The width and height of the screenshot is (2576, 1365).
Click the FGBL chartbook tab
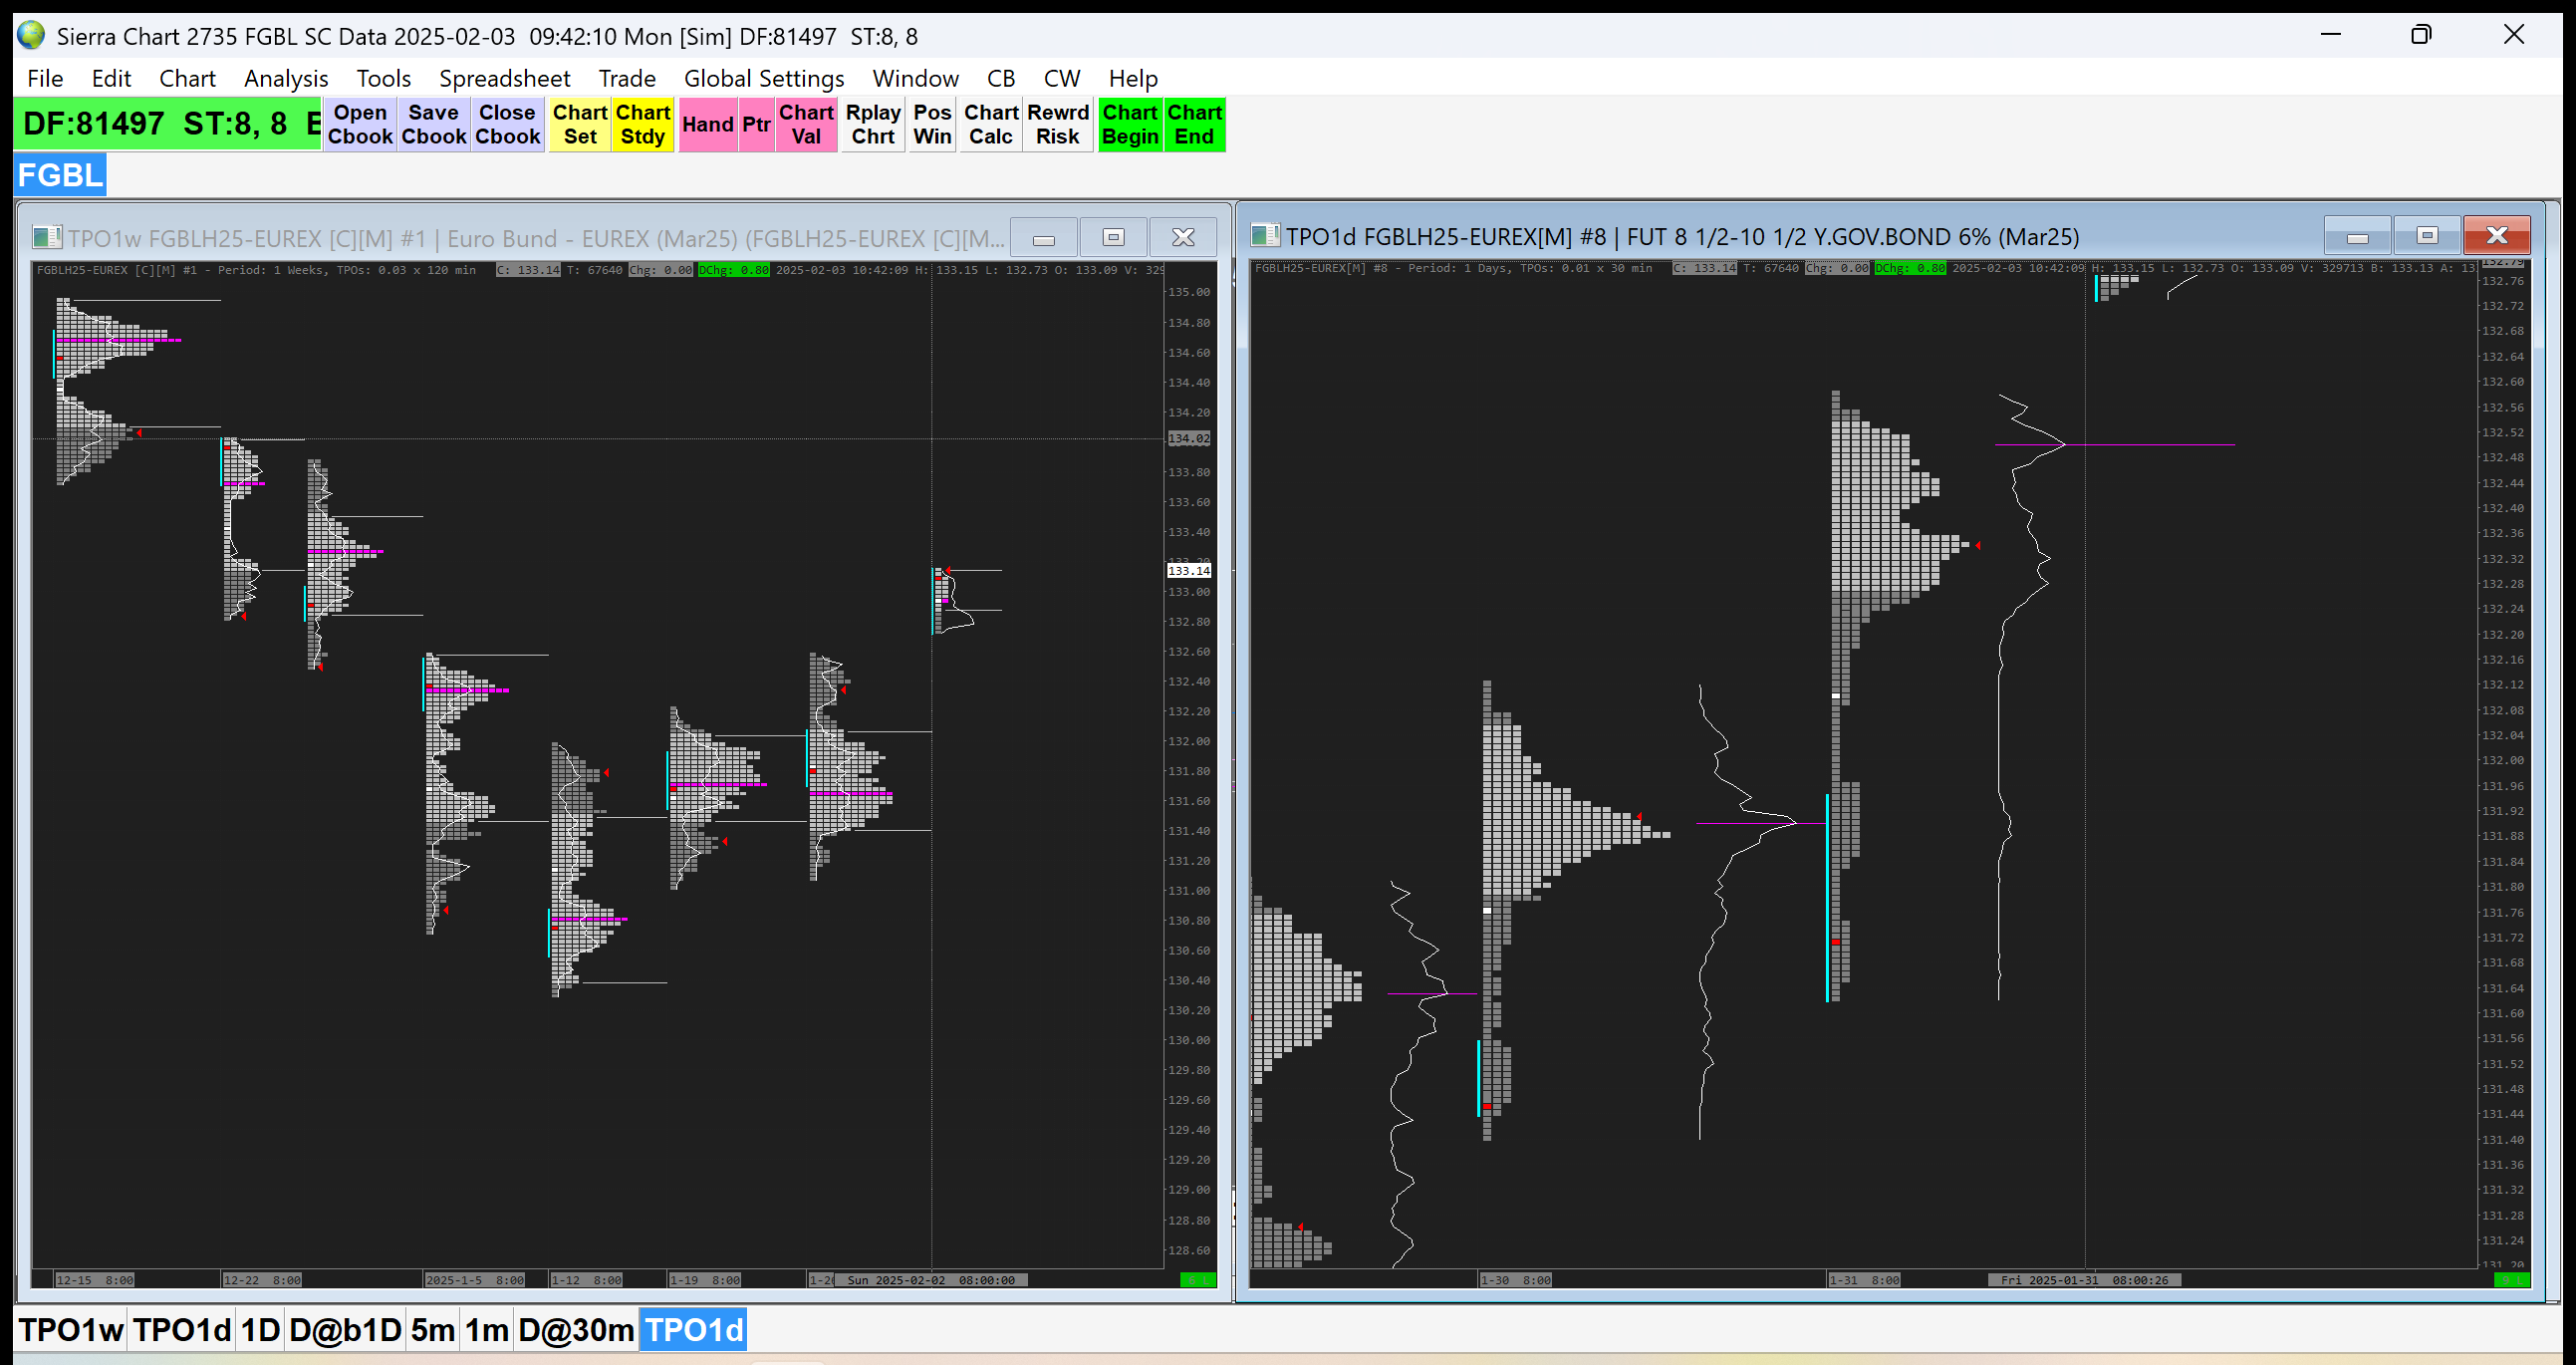[60, 175]
